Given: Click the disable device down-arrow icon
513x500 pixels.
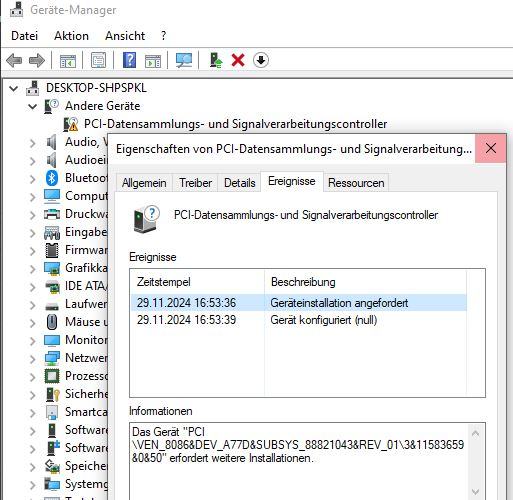Looking at the screenshot, I should click(261, 60).
